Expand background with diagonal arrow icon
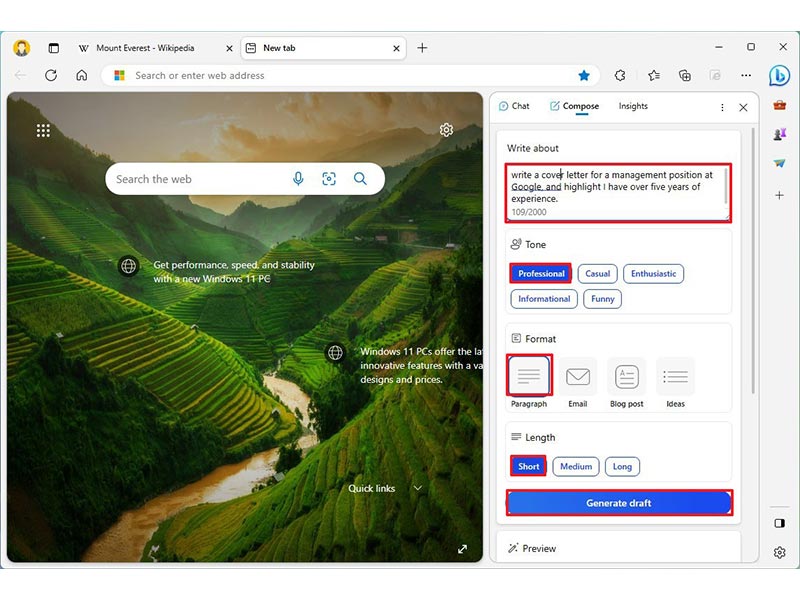This screenshot has height=600, width=800. tap(462, 549)
